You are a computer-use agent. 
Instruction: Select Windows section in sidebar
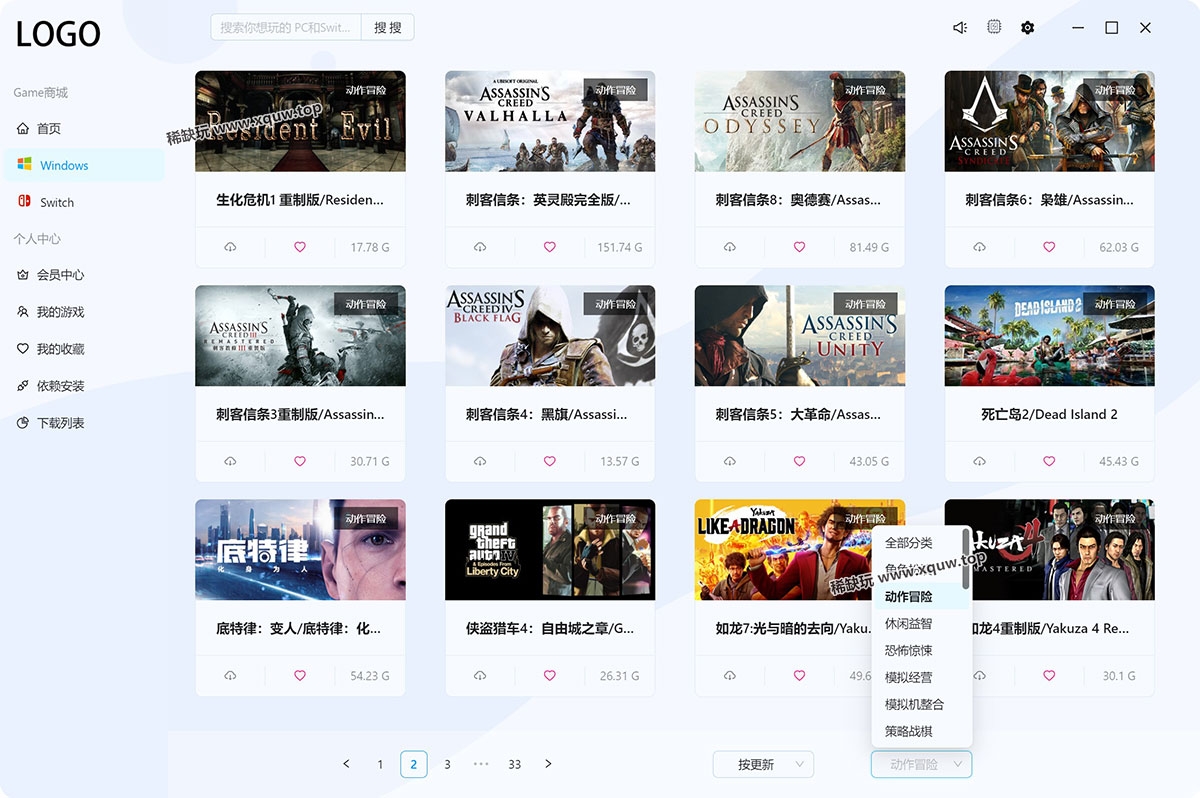[82, 165]
